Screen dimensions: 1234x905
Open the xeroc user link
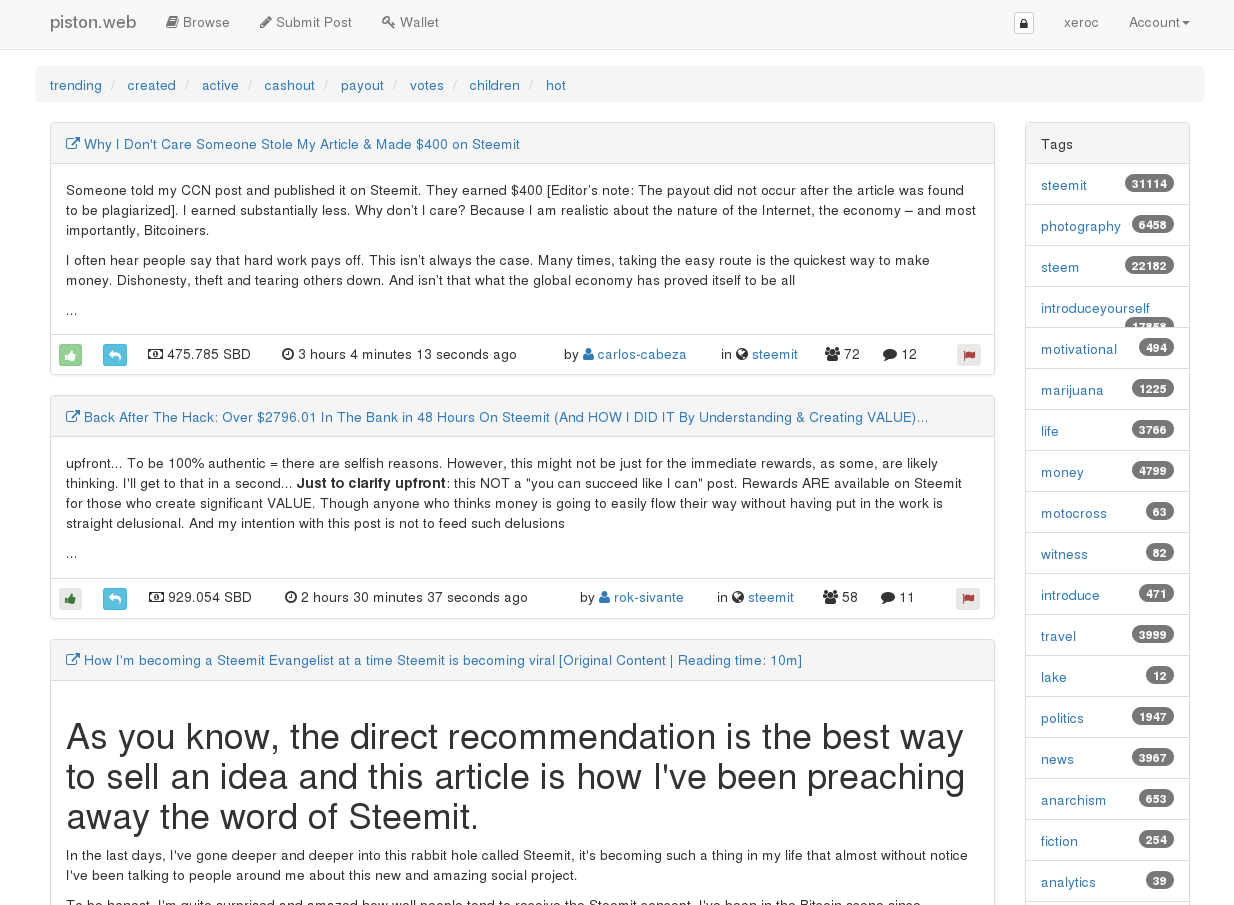pos(1081,22)
